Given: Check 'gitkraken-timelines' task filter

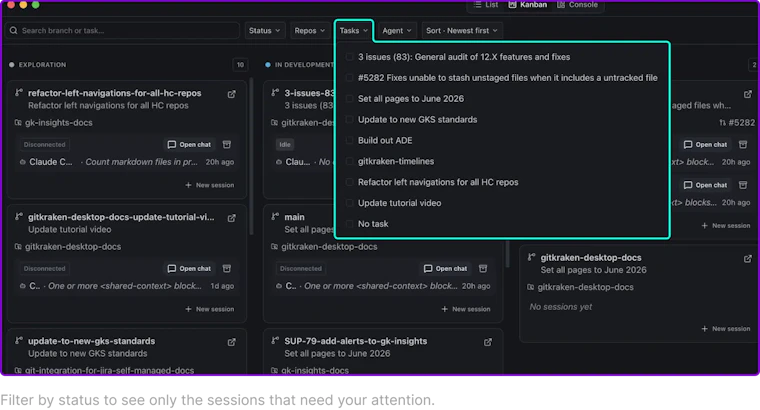Looking at the screenshot, I should pyautogui.click(x=349, y=161).
